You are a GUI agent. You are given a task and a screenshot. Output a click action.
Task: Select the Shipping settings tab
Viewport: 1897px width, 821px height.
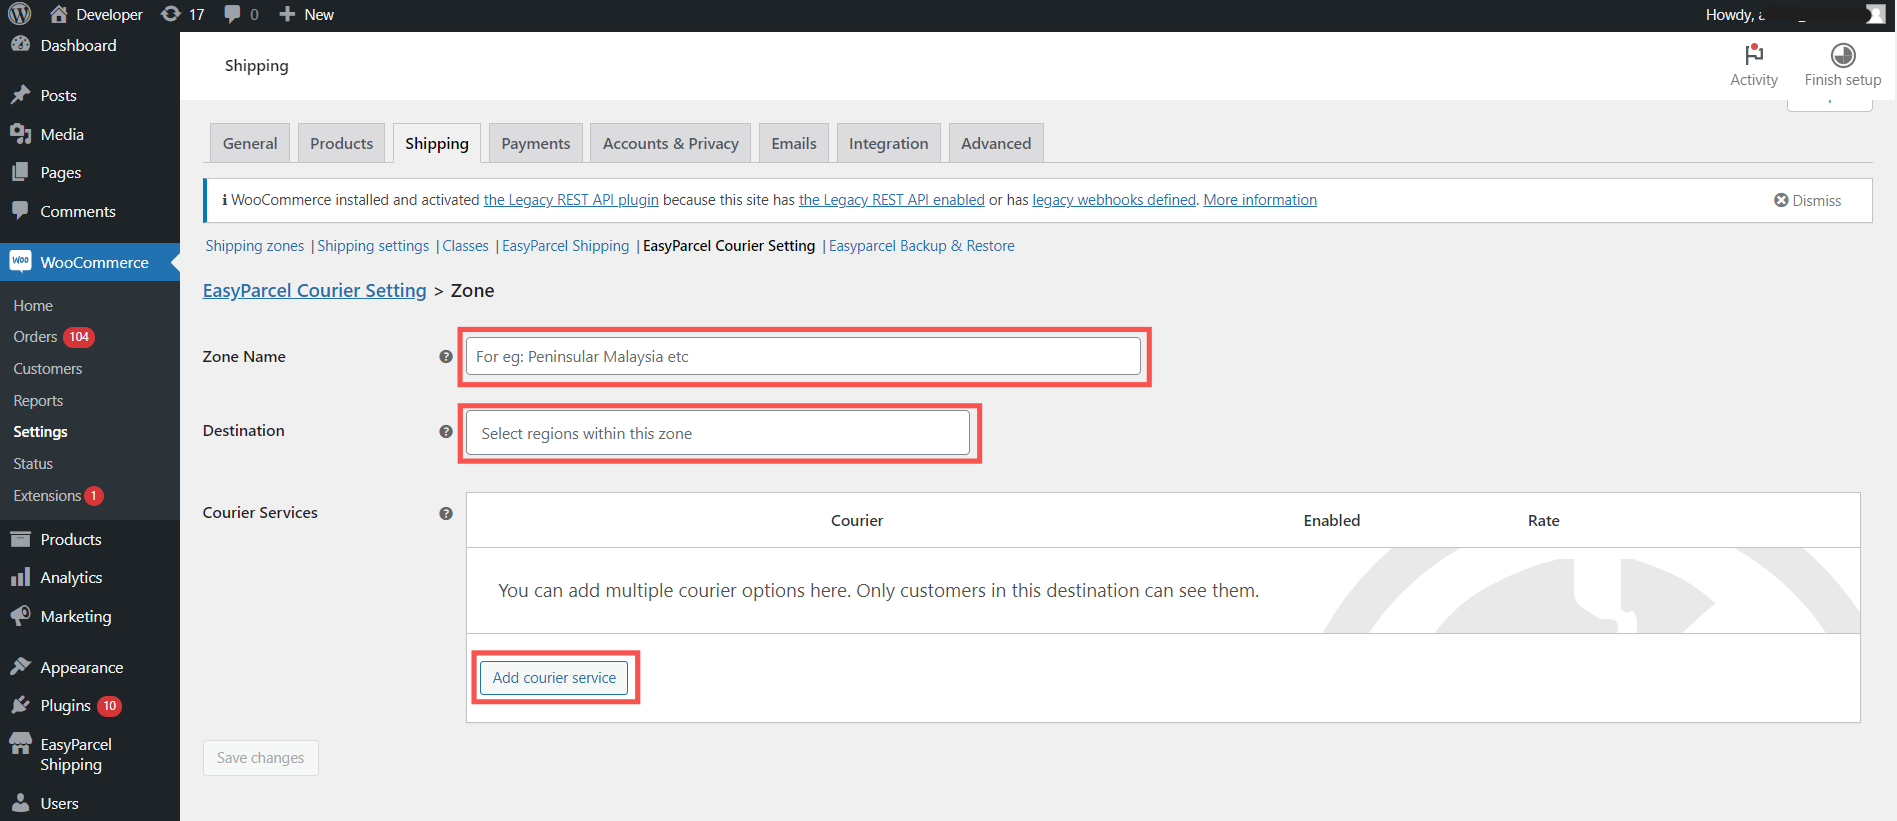click(x=437, y=143)
